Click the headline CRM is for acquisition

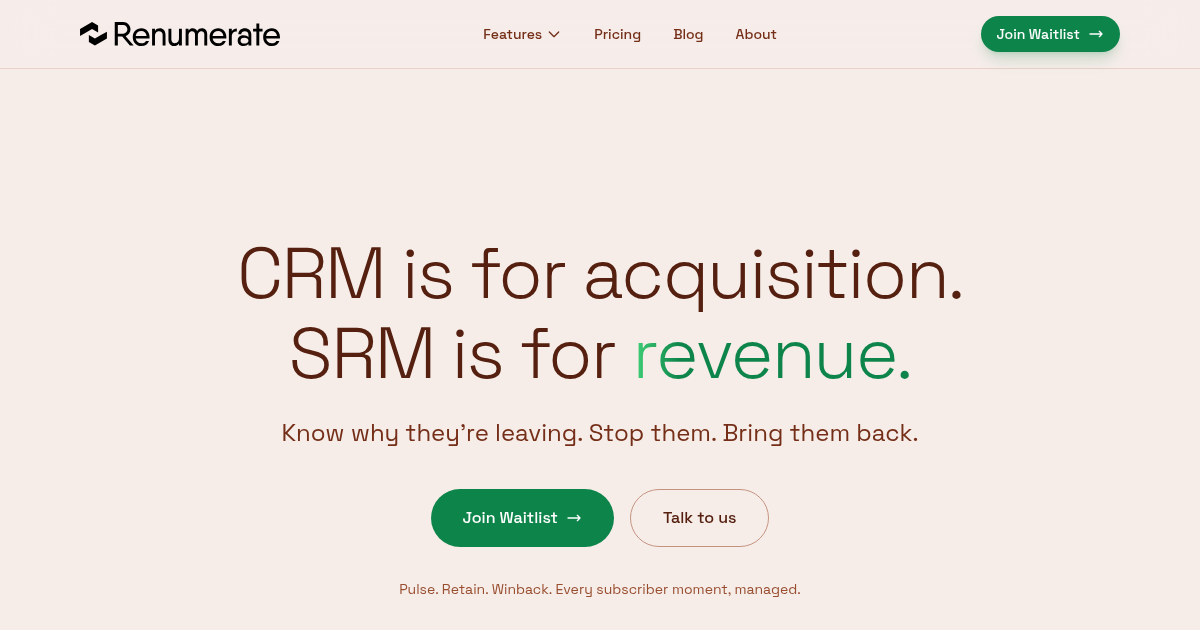600,274
